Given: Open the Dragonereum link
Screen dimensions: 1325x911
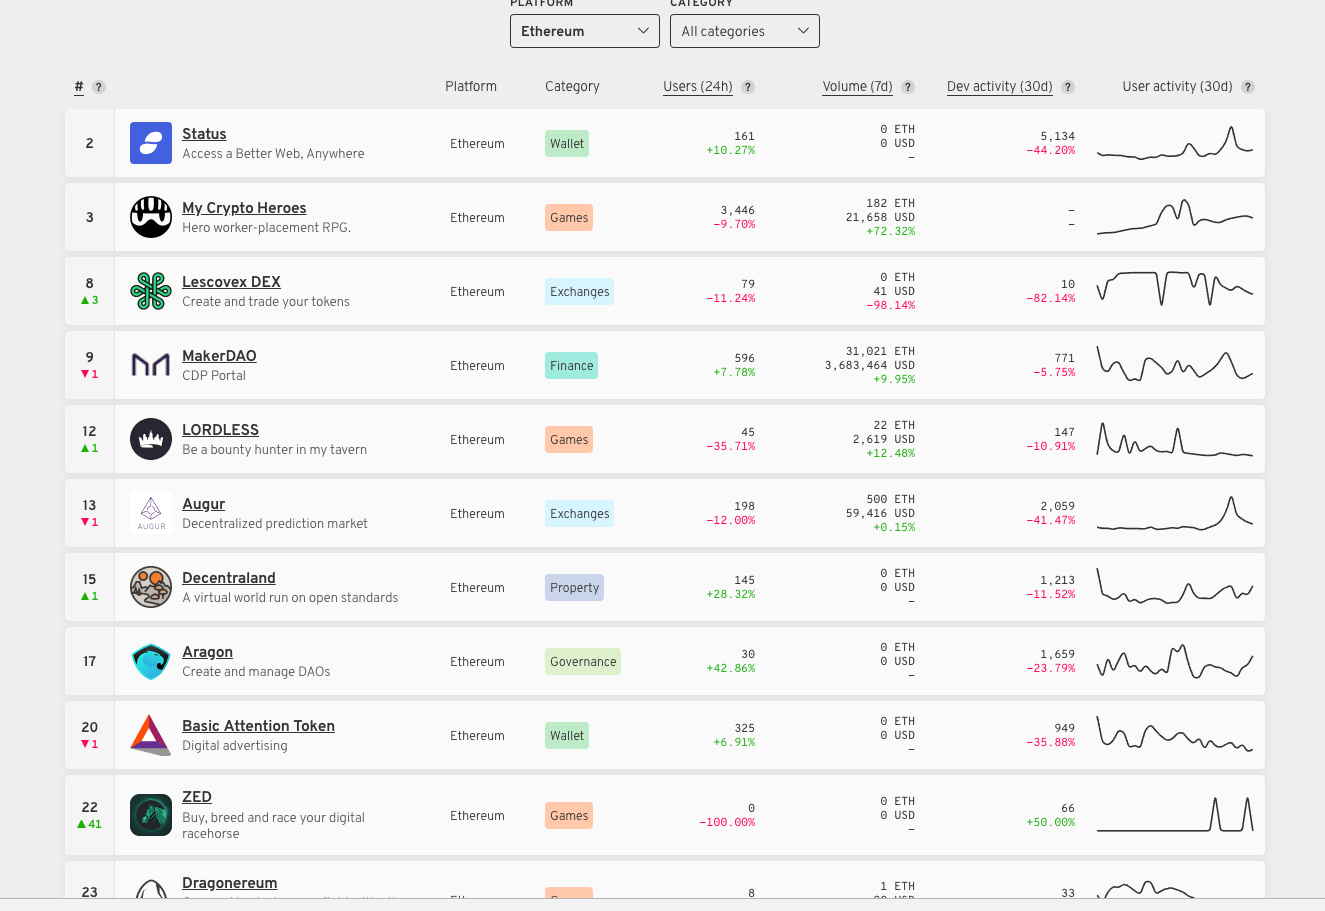Looking at the screenshot, I should [x=230, y=883].
